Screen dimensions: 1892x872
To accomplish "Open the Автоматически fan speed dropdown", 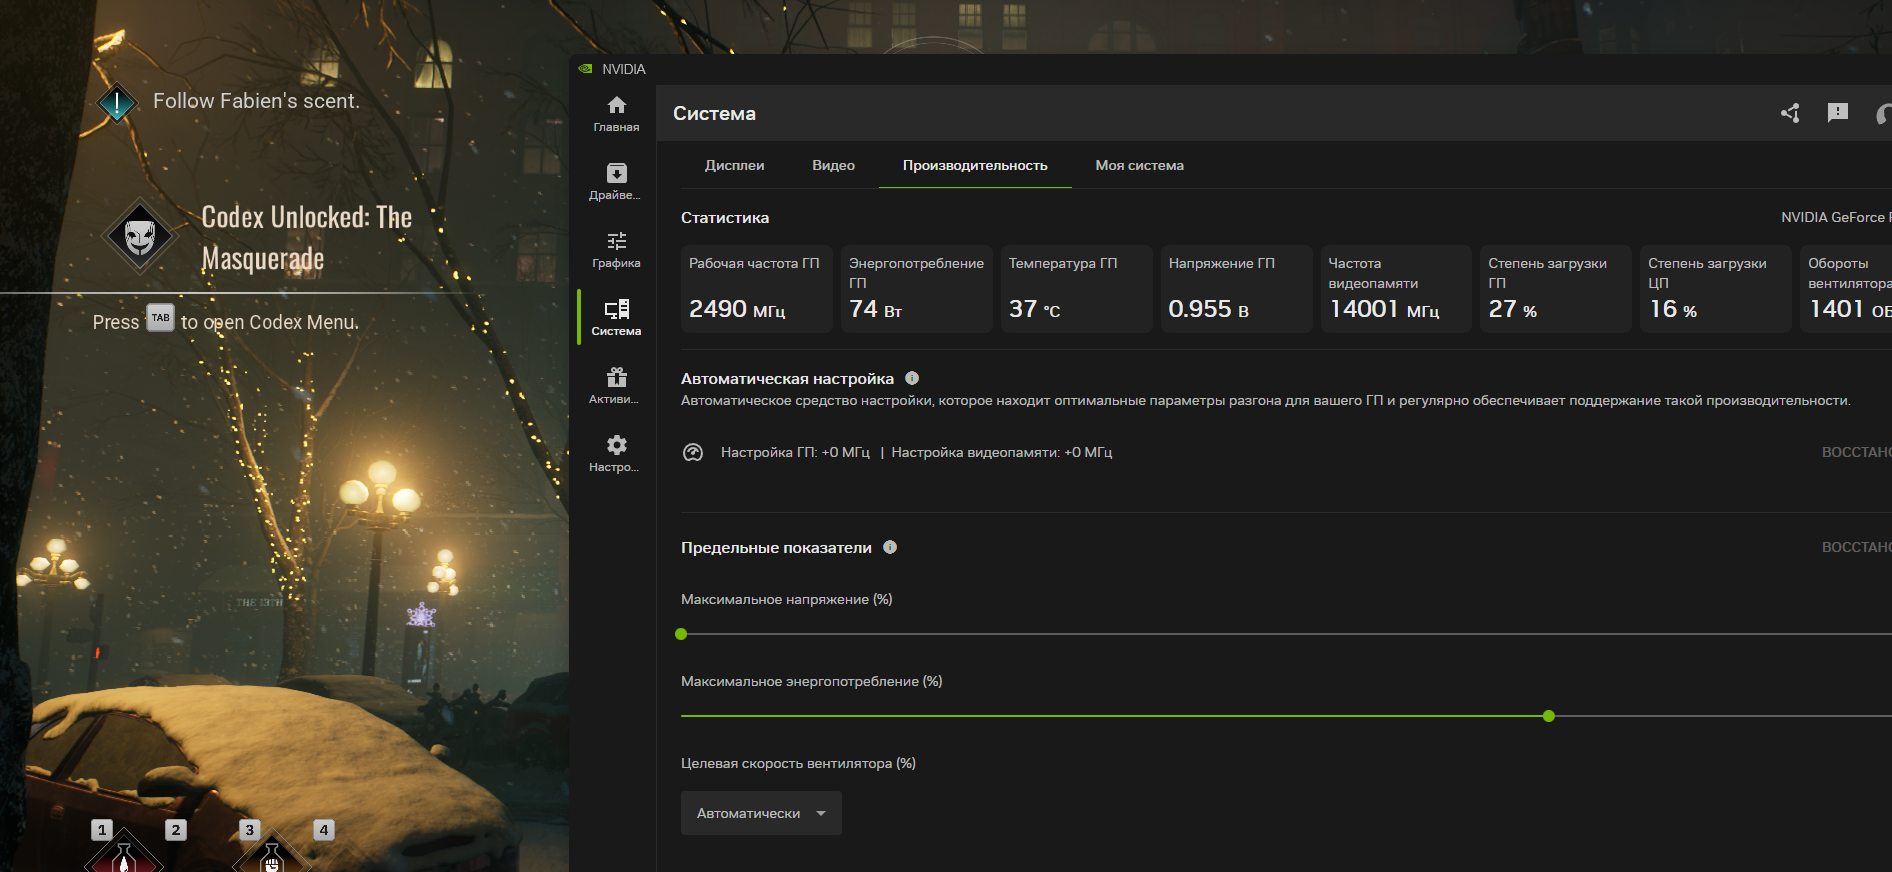I will [761, 813].
